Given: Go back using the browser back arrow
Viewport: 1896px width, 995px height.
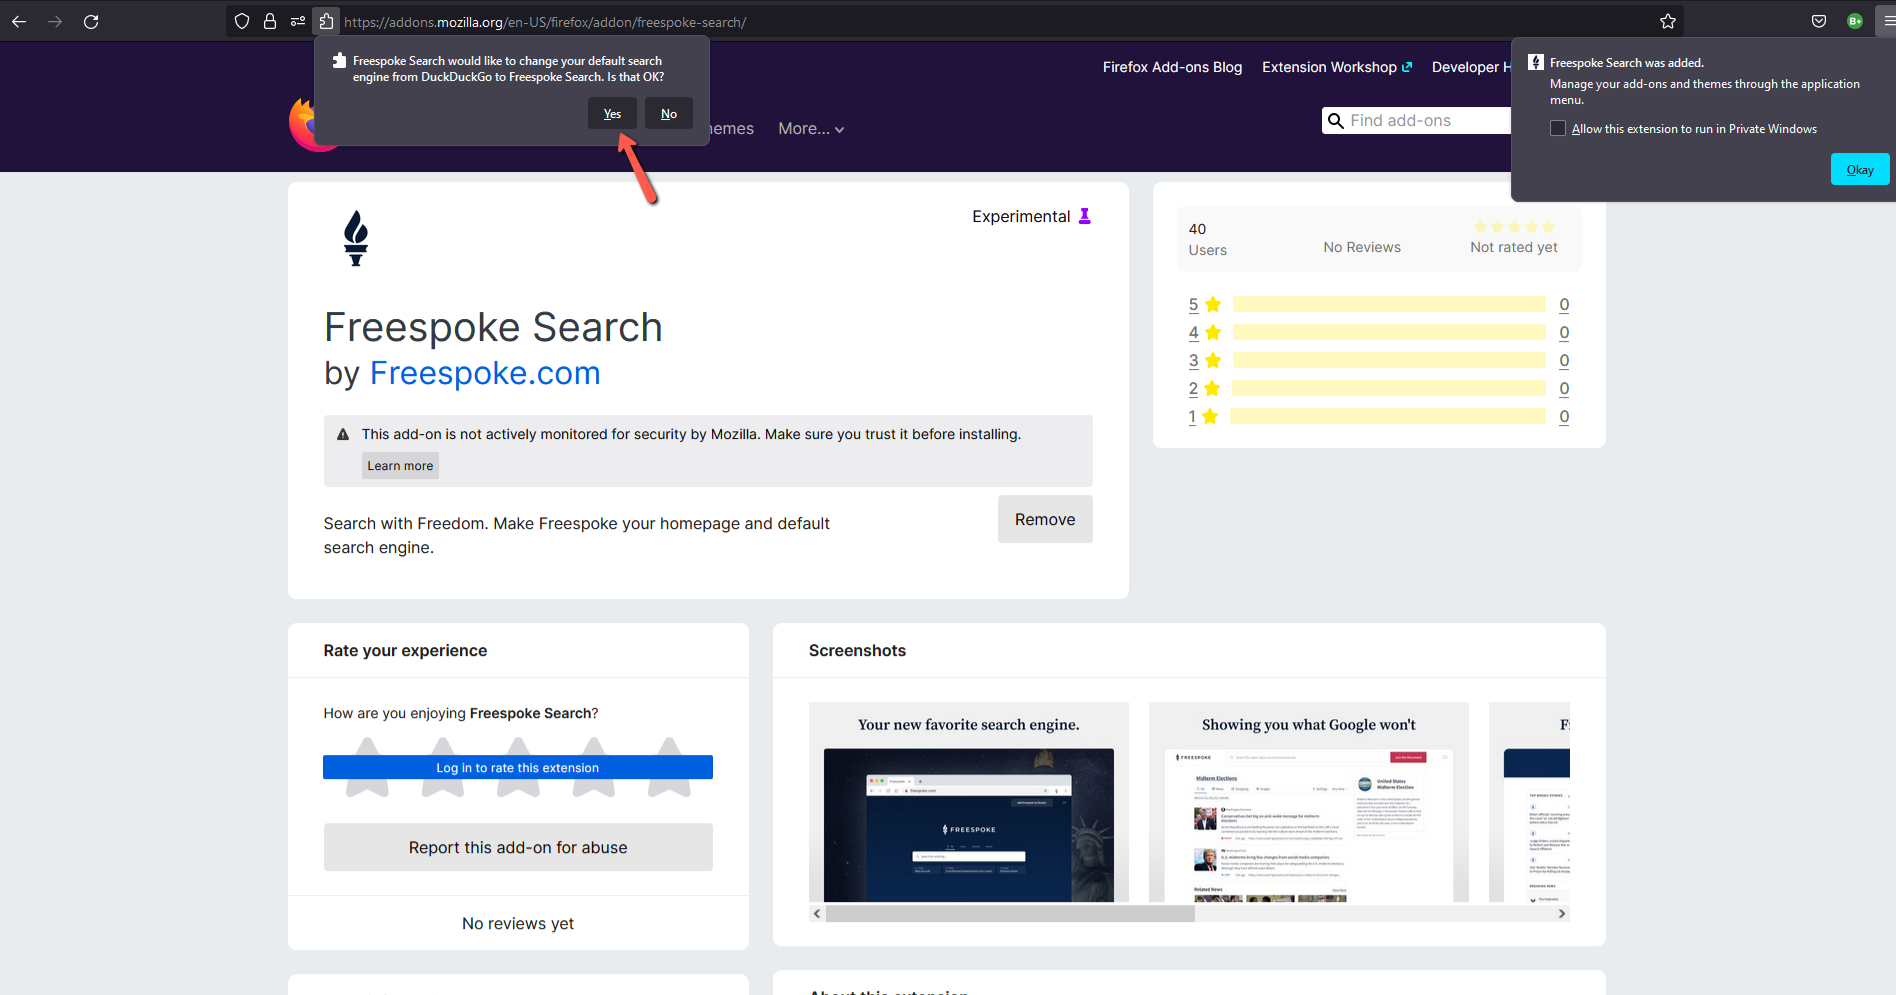Looking at the screenshot, I should tap(19, 21).
